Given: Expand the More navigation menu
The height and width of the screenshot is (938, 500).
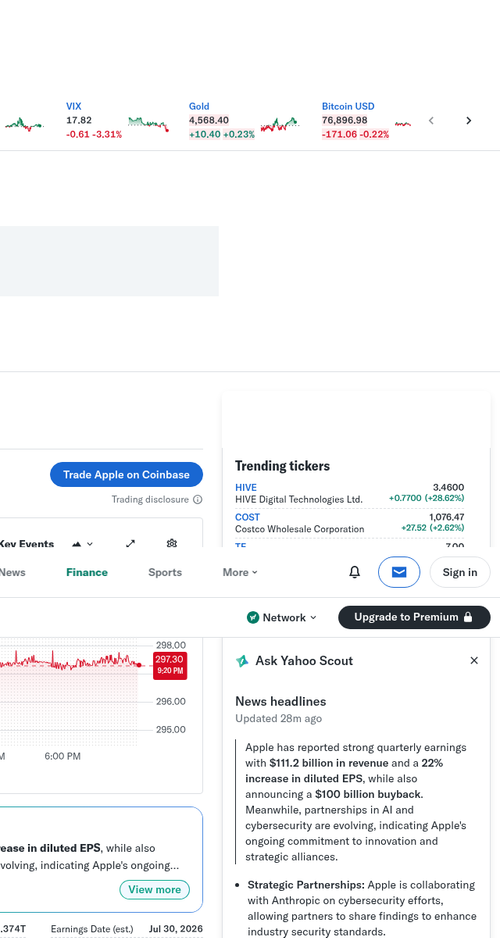Looking at the screenshot, I should (240, 572).
